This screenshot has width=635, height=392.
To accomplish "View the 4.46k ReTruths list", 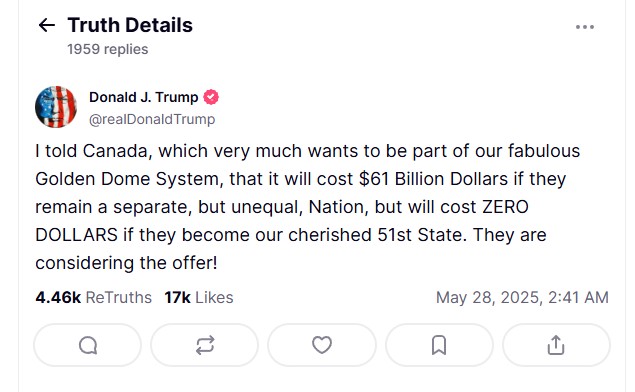I will (94, 297).
